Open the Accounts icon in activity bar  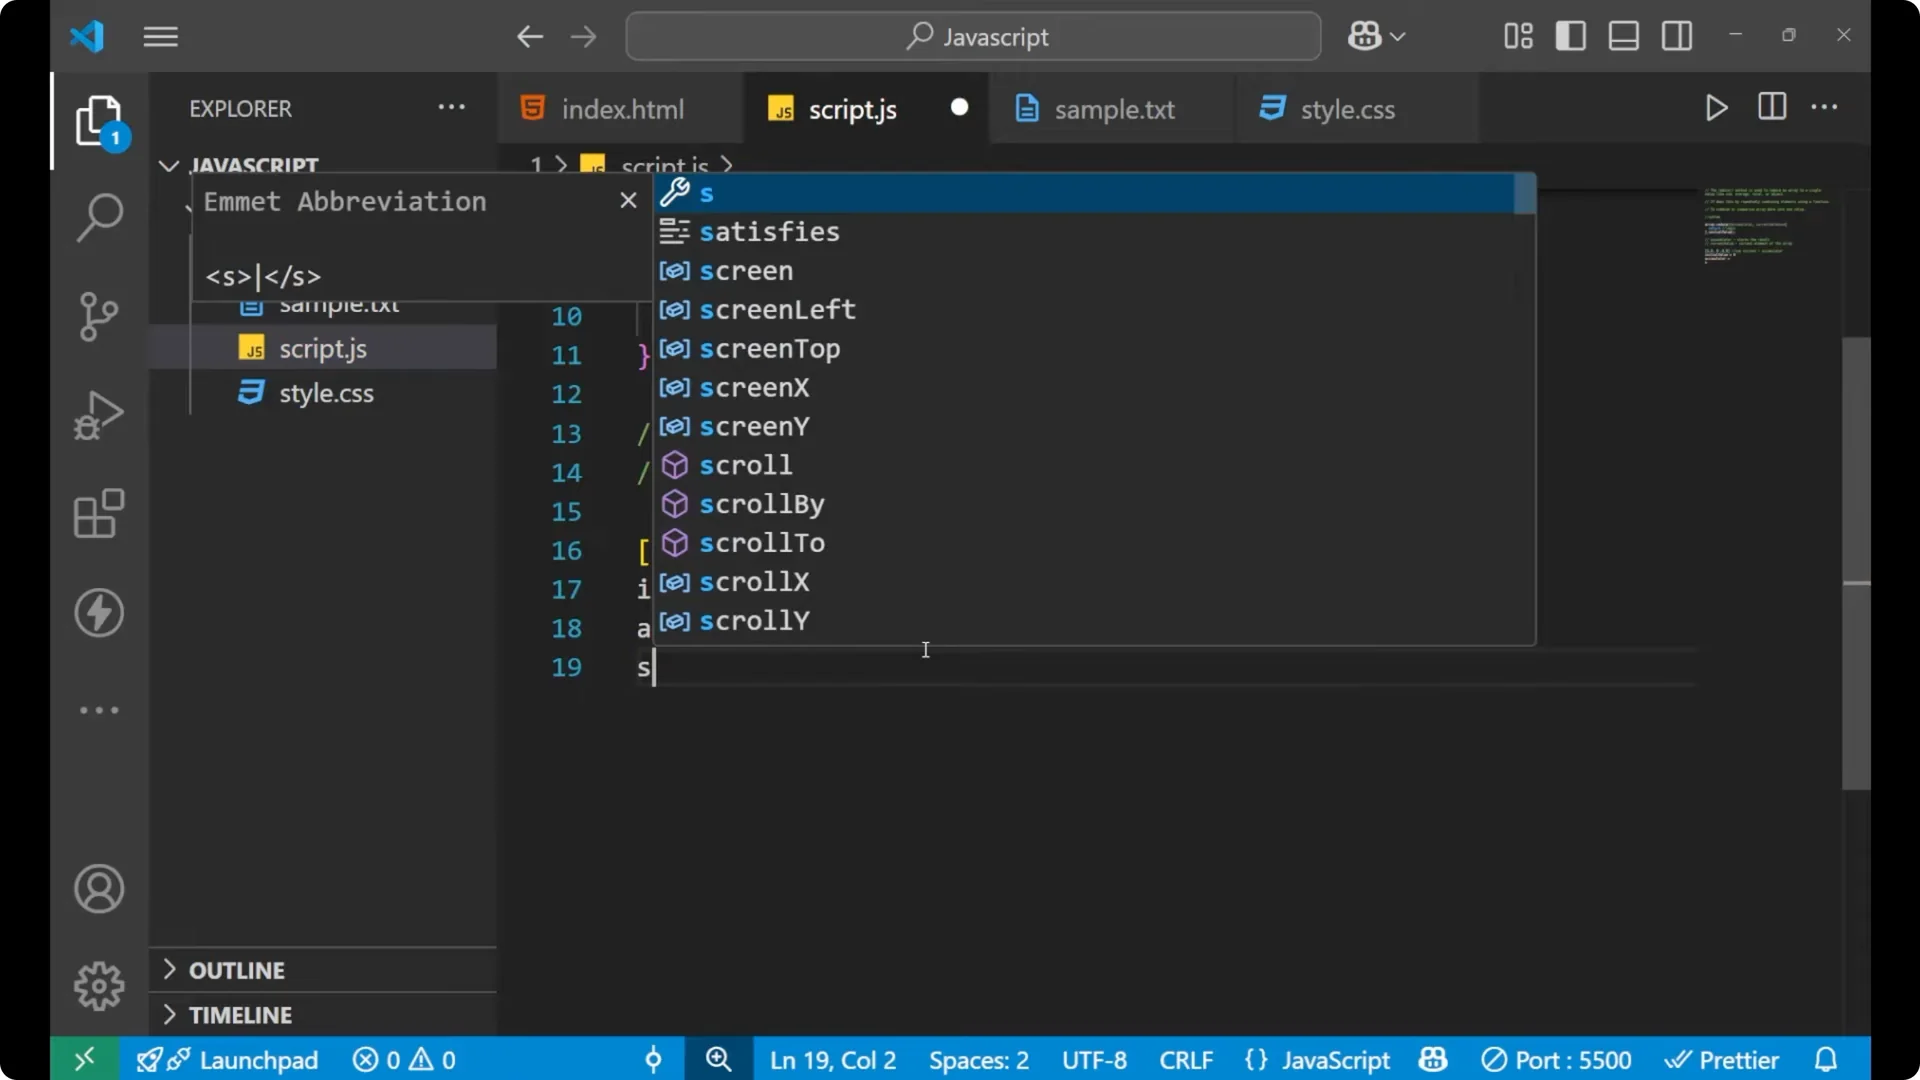pyautogui.click(x=98, y=889)
